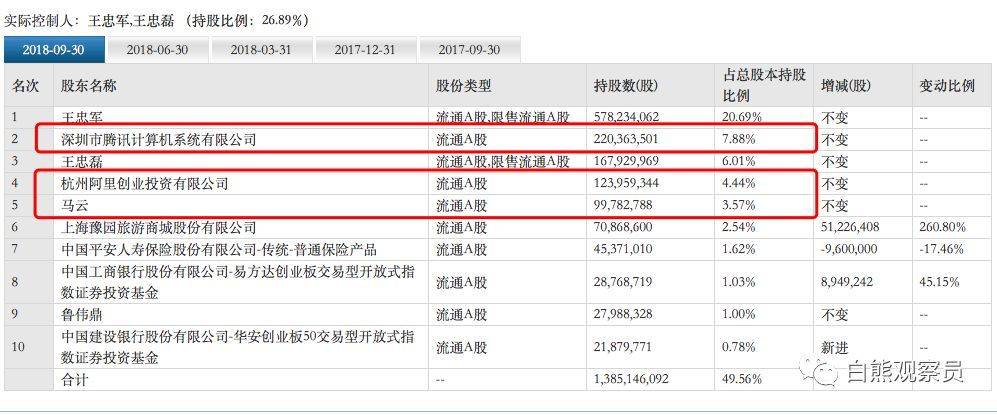Show the 2017-12-31 report tab
The width and height of the screenshot is (997, 415).
(366, 50)
